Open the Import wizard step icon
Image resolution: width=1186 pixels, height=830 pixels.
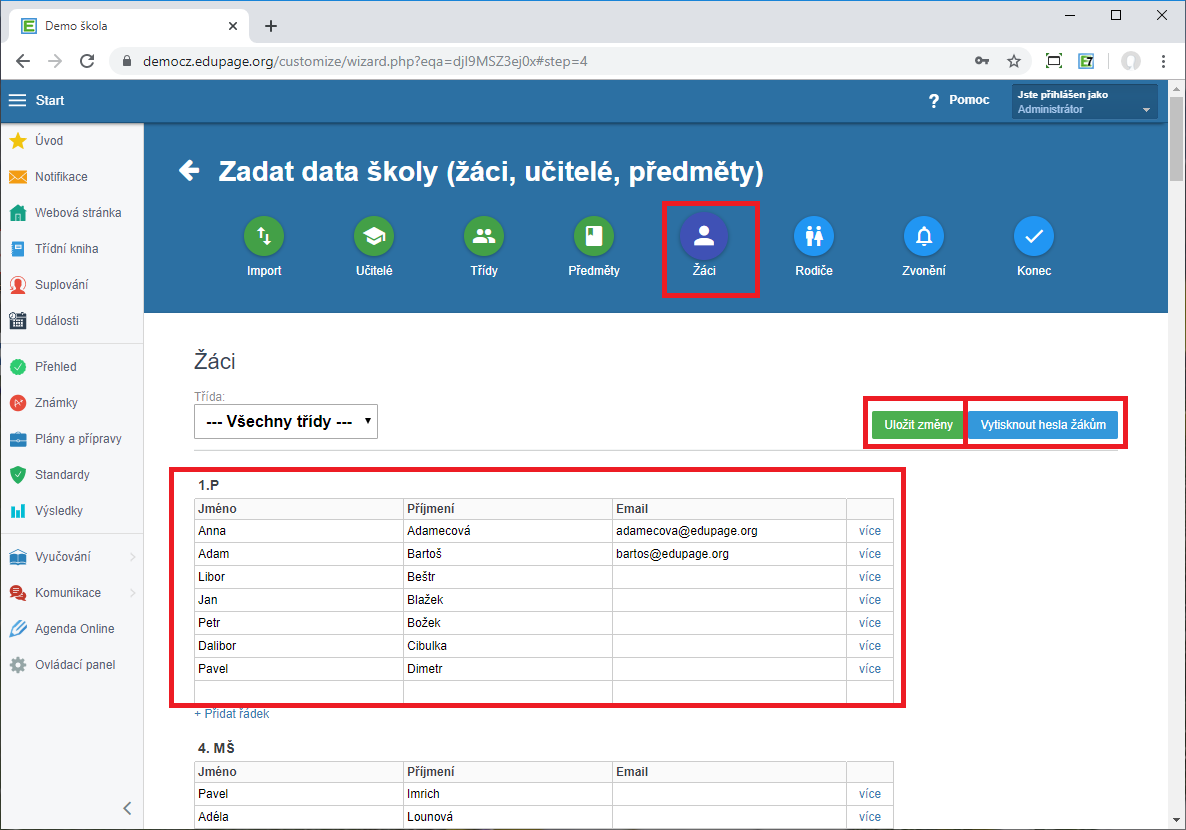pyautogui.click(x=264, y=237)
